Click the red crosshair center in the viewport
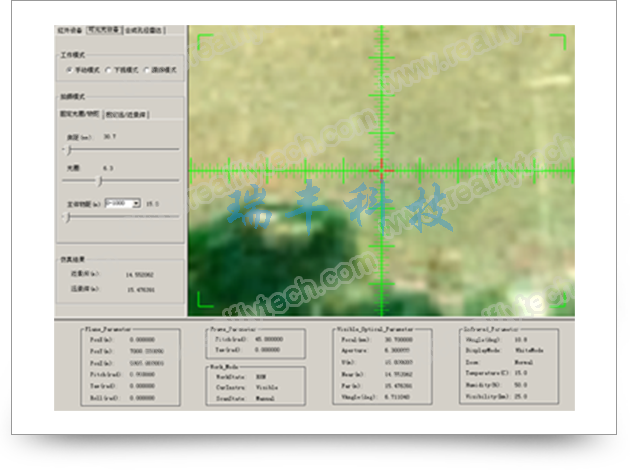The image size is (630, 470). [x=381, y=169]
